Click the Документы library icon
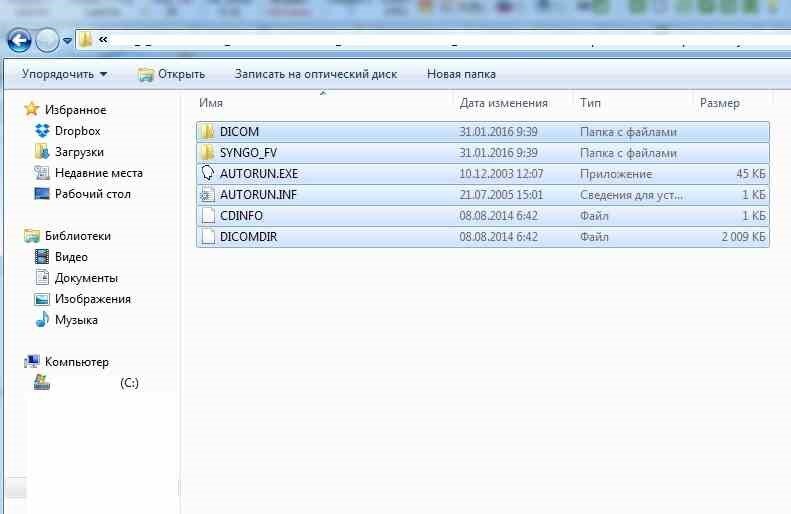 [42, 277]
